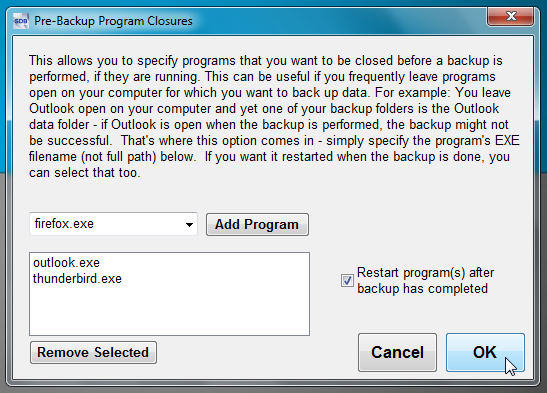Click inside the firefox.exe text field

tap(106, 224)
